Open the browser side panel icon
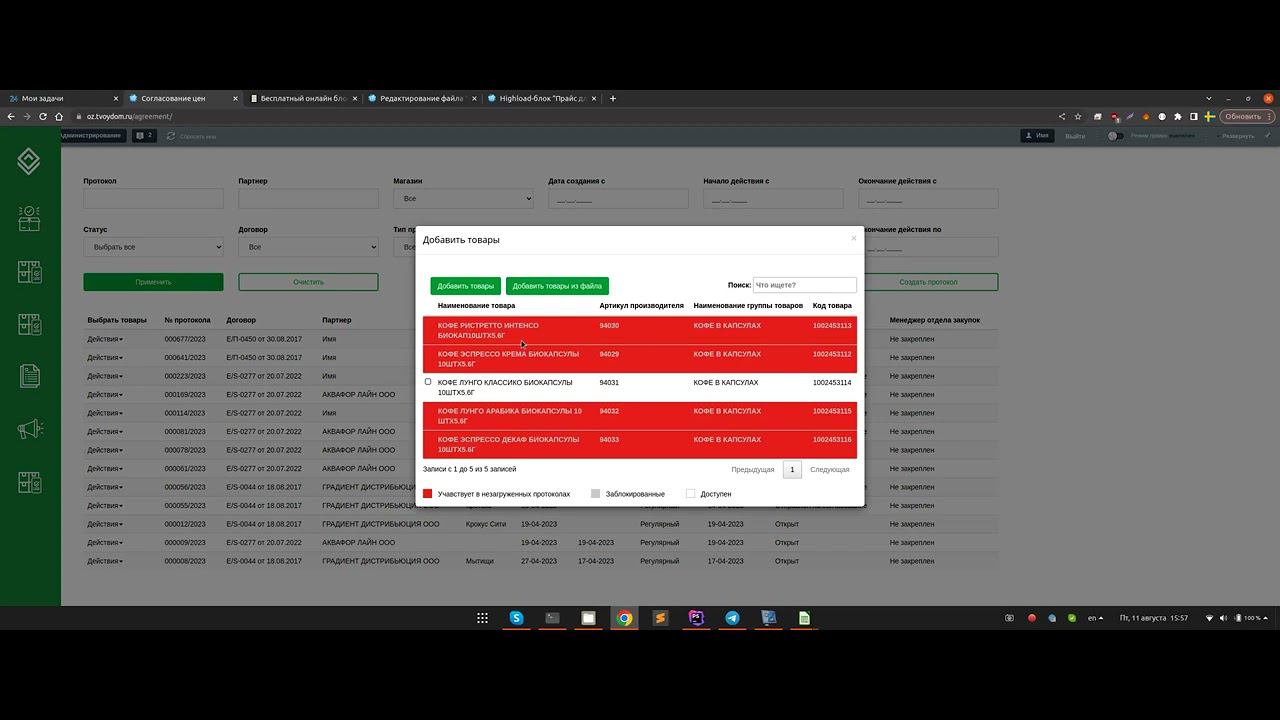The width and height of the screenshot is (1280, 720). coord(1193,116)
